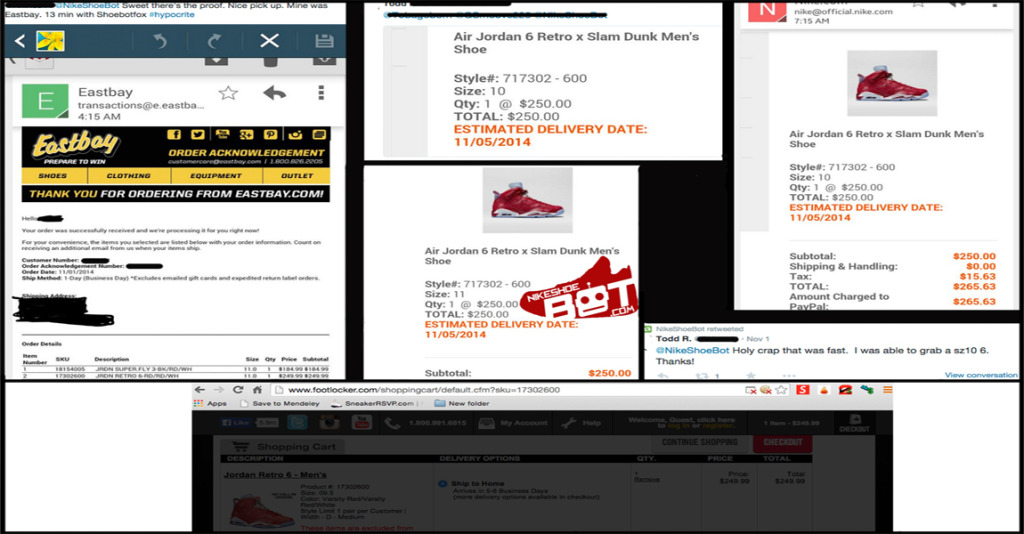Viewport: 1024px width, 534px height.
Task: Click the red CHECKOUT button
Action: tap(783, 442)
